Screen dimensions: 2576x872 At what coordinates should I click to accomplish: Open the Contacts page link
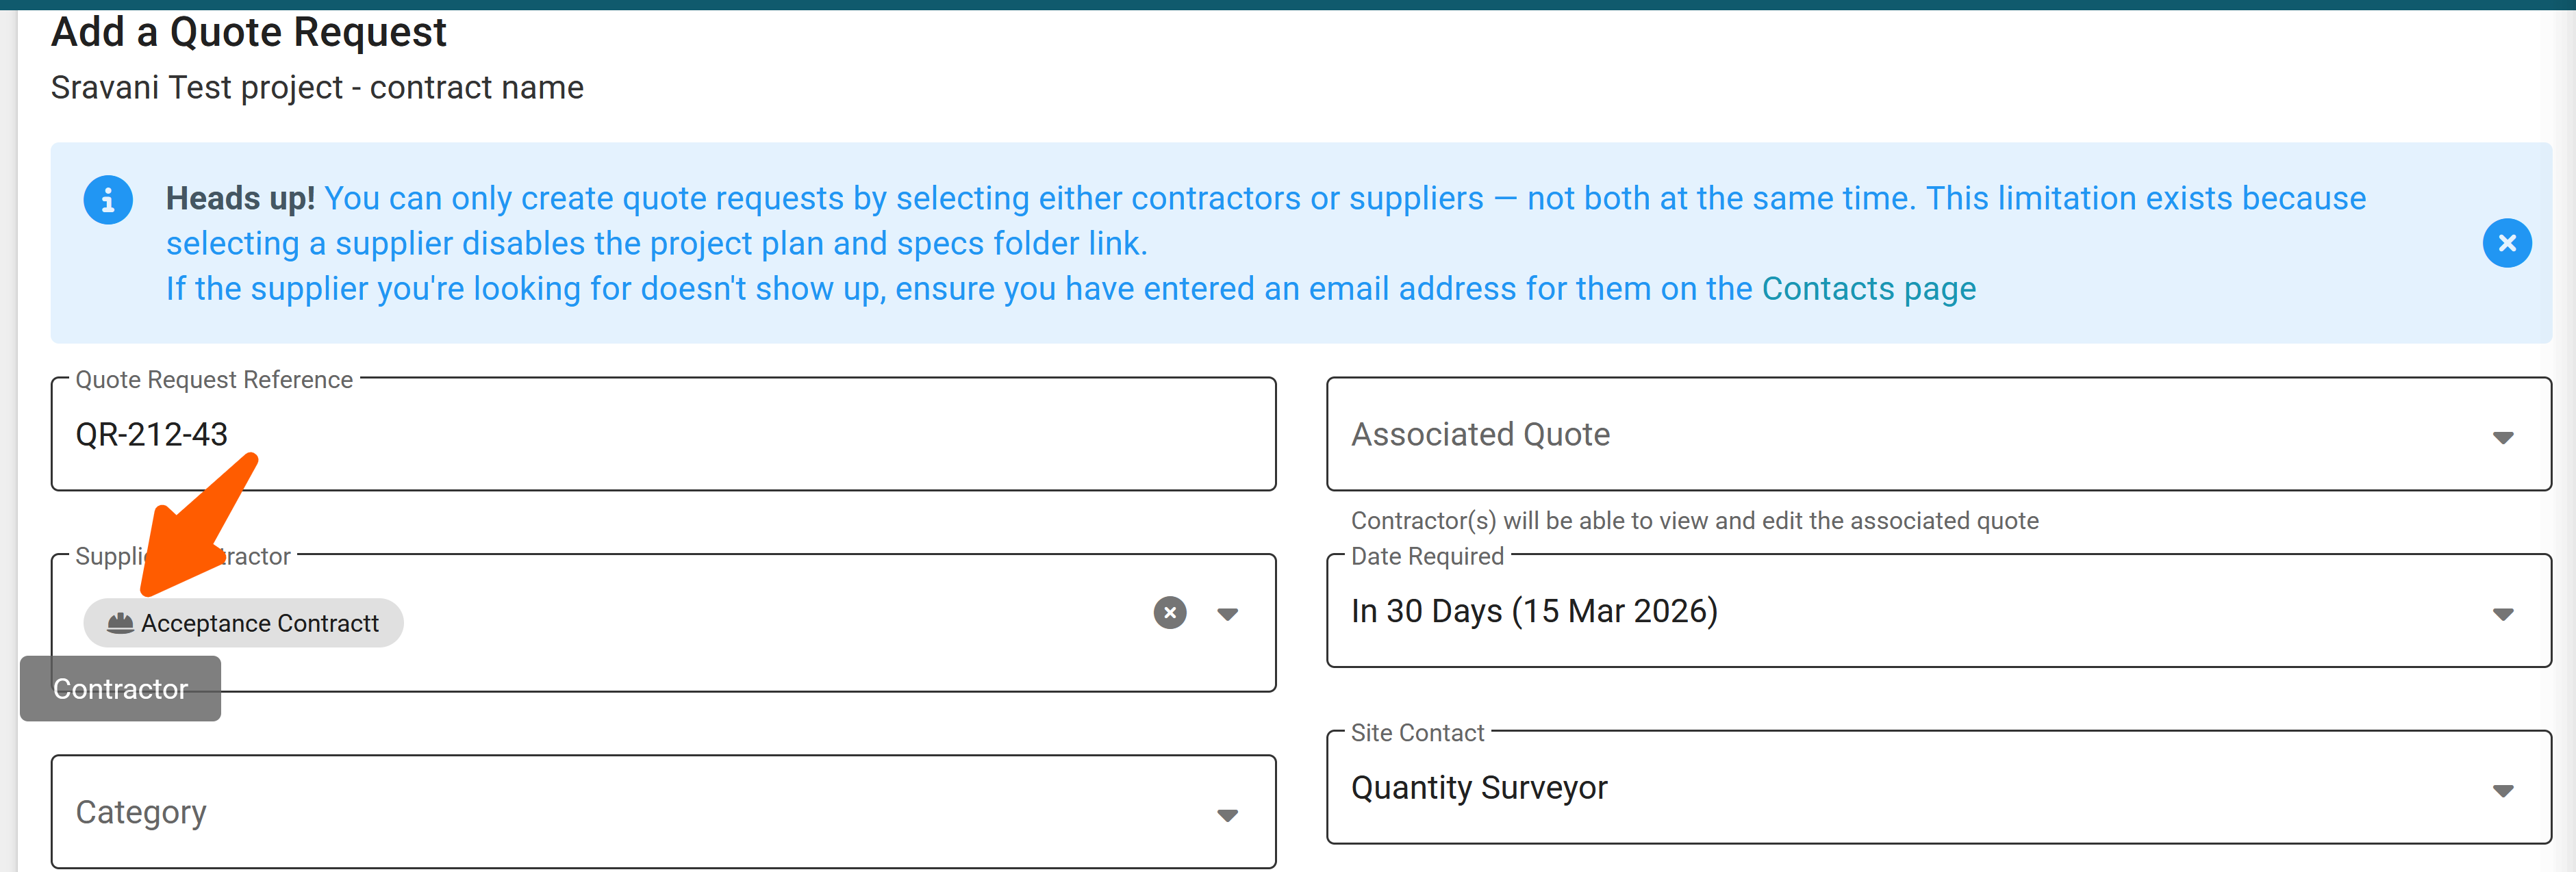(1868, 289)
